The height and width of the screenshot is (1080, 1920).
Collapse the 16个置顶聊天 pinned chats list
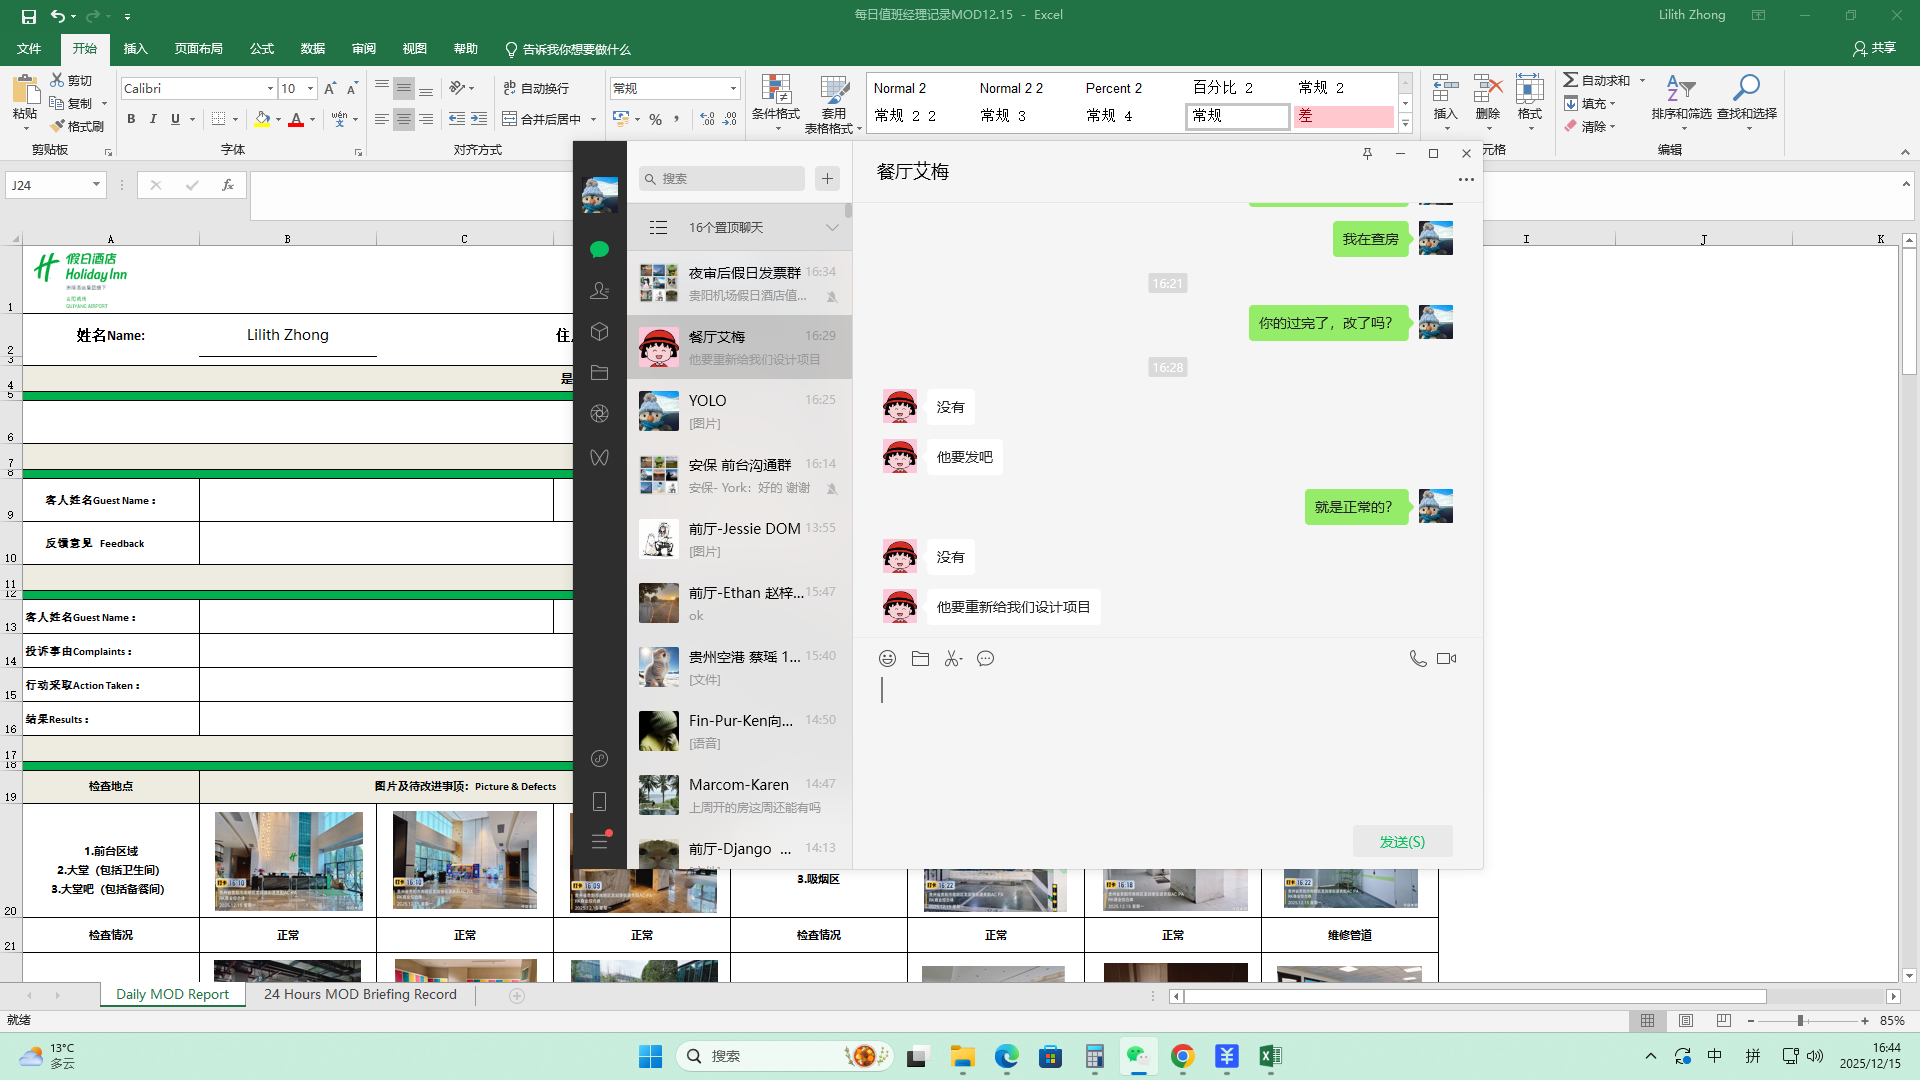coord(831,228)
